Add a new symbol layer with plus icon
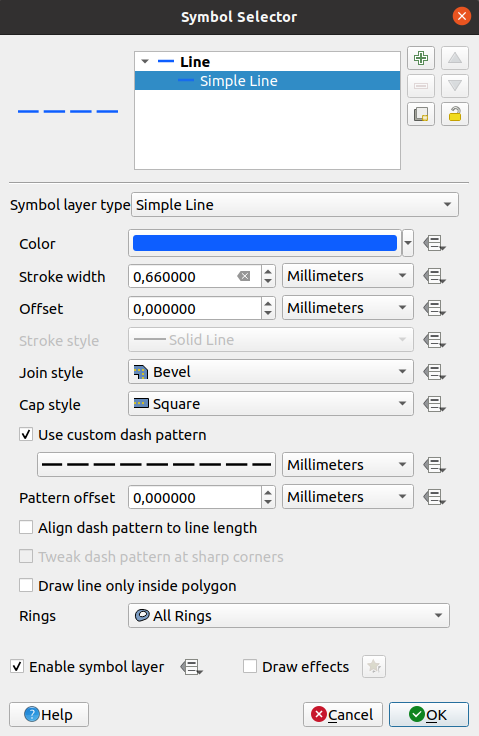The height and width of the screenshot is (736, 479). [421, 58]
